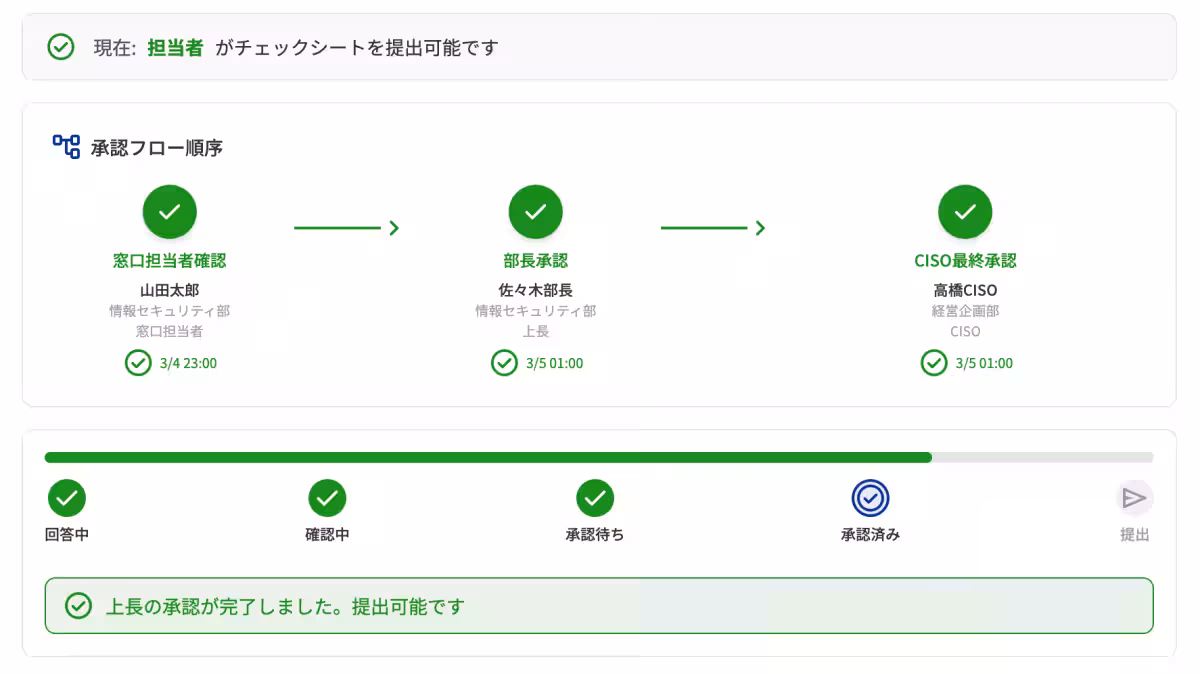The width and height of the screenshot is (1200, 674).
Task: Click the green progress bar
Action: click(488, 457)
